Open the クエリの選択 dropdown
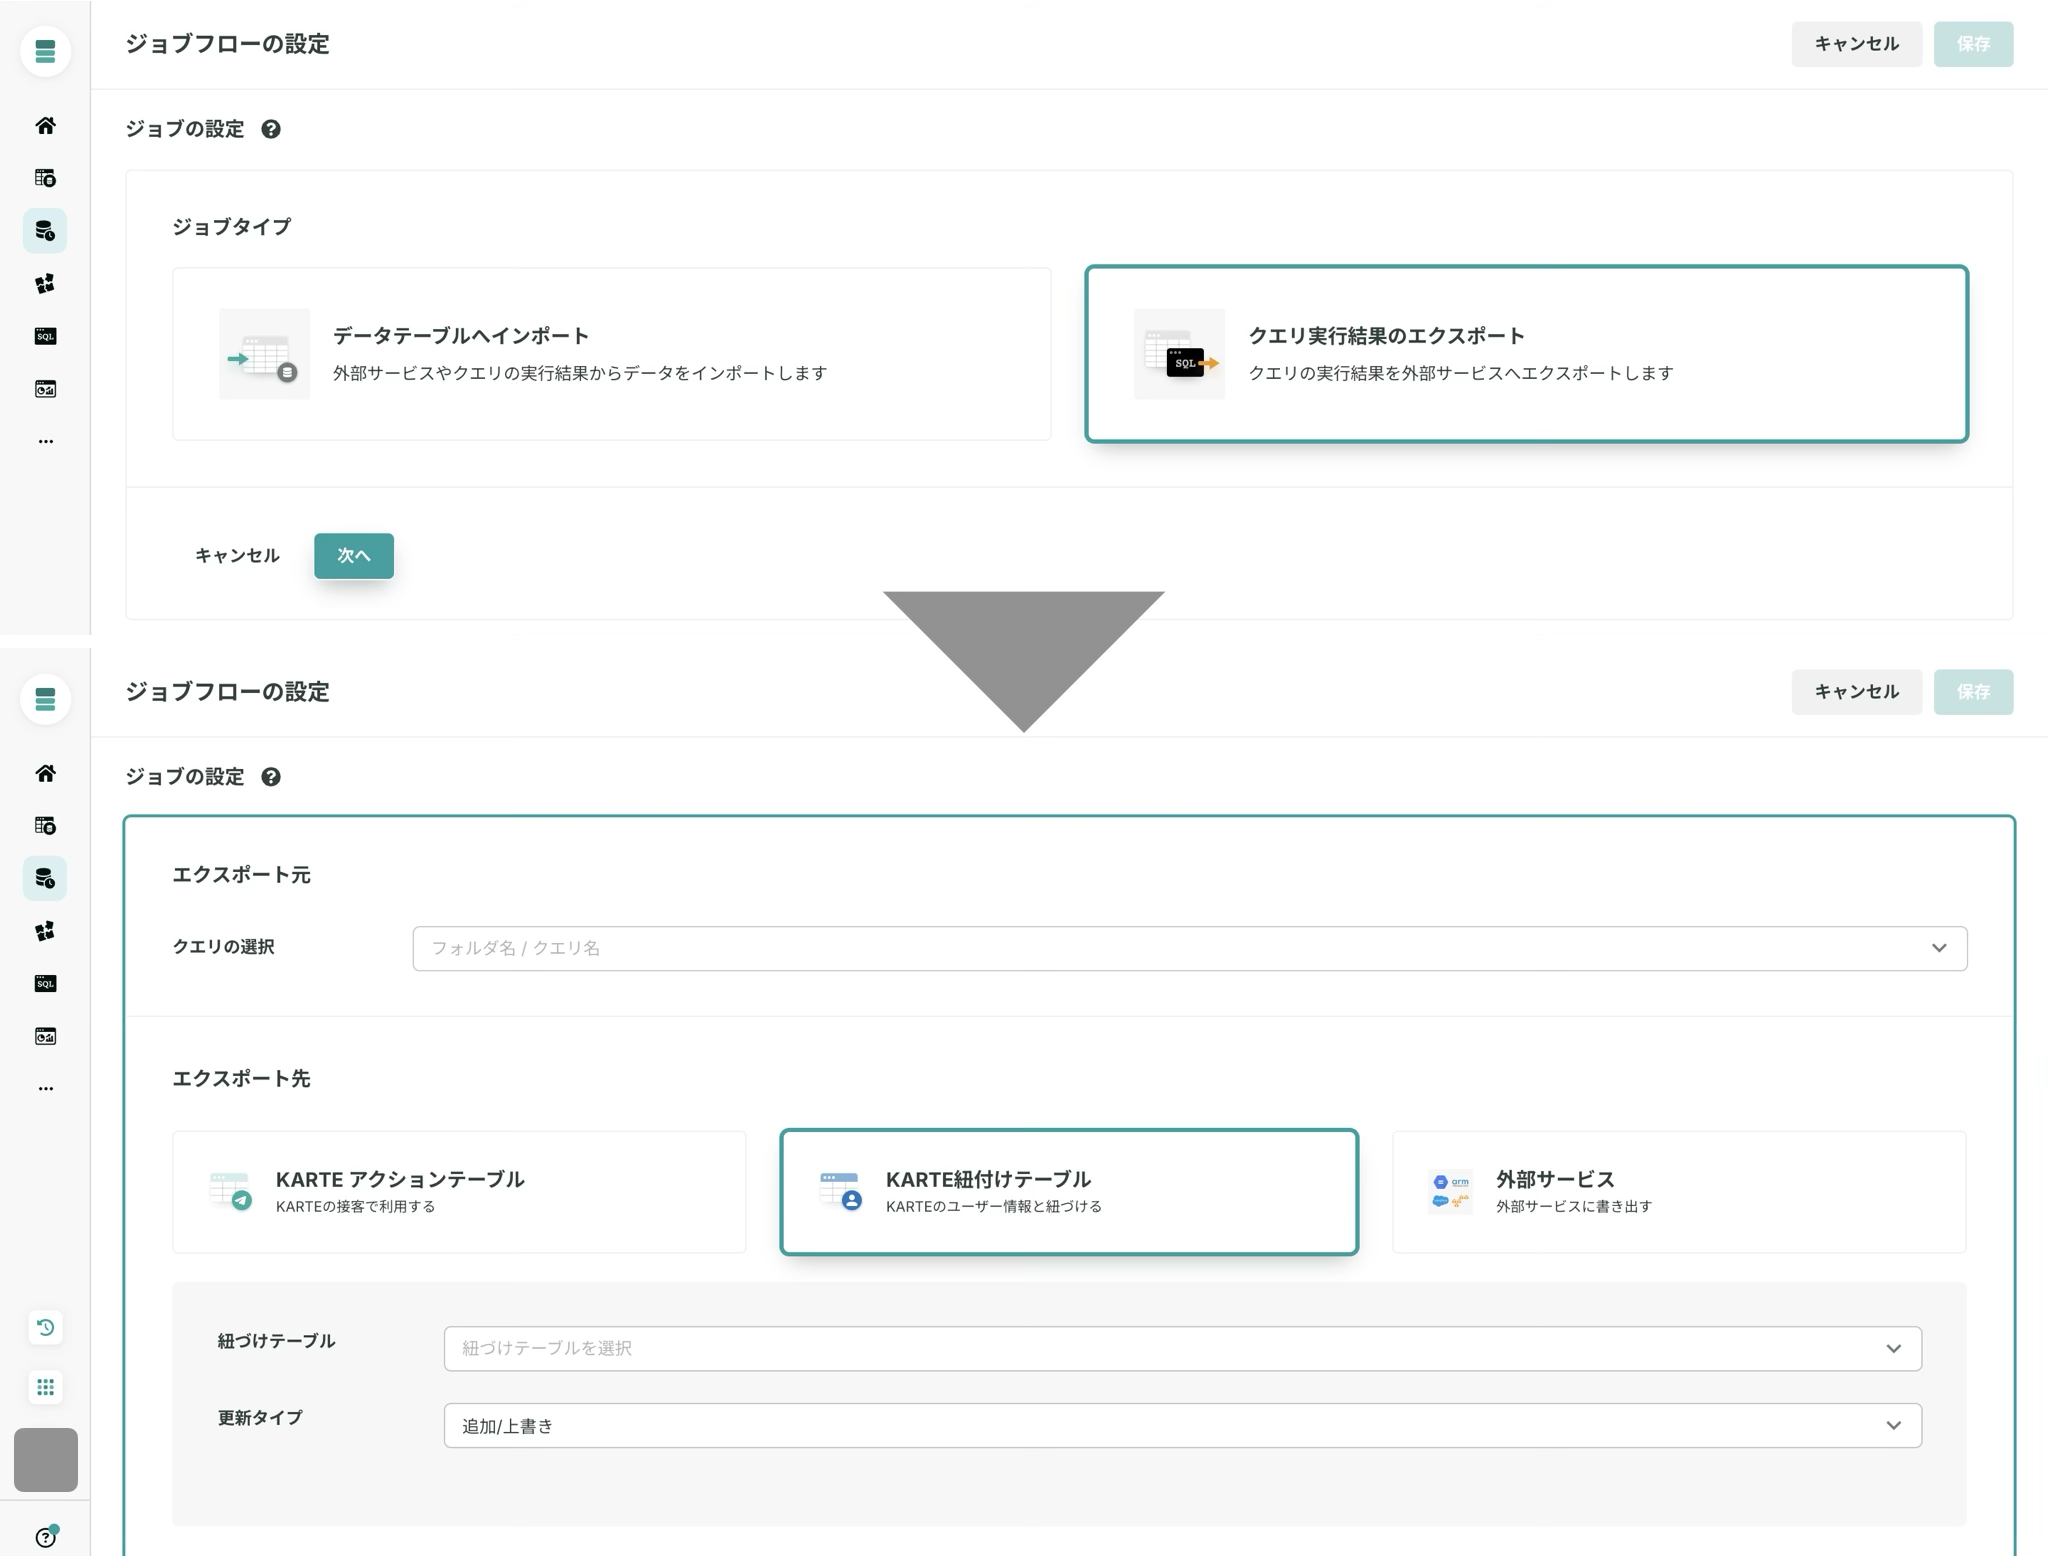Image resolution: width=2048 pixels, height=1556 pixels. tap(1189, 948)
